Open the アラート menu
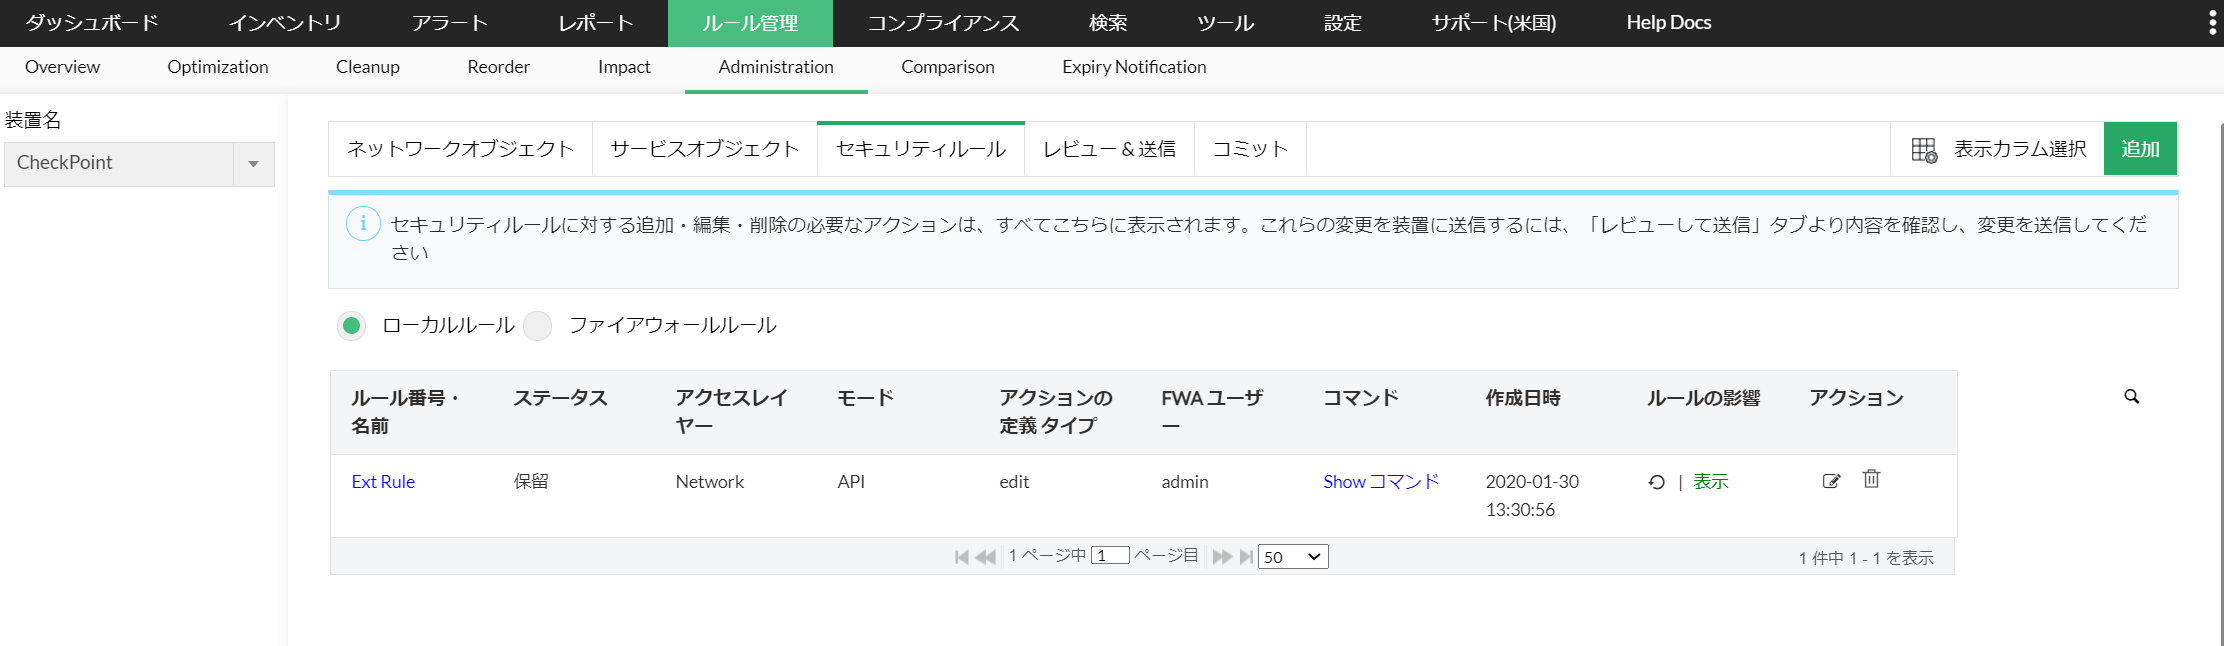 pyautogui.click(x=450, y=23)
